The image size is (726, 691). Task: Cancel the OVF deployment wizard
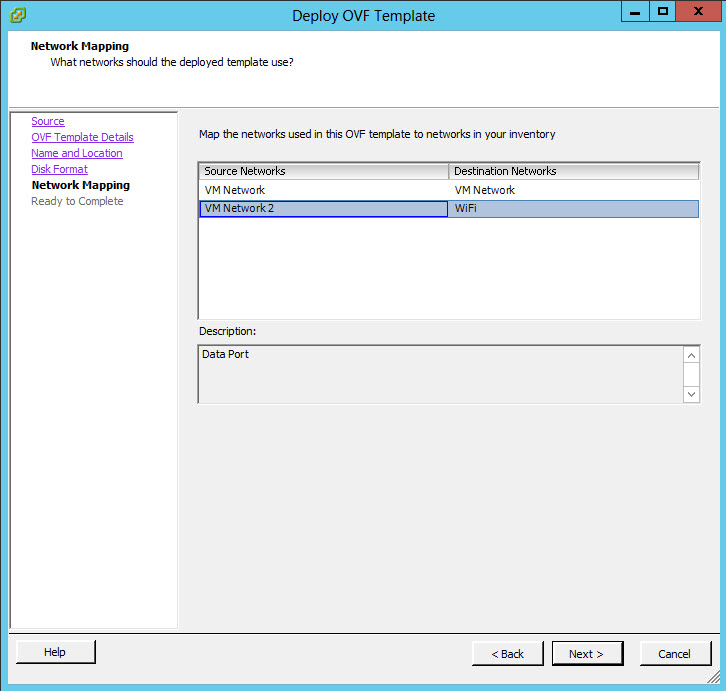pos(675,654)
